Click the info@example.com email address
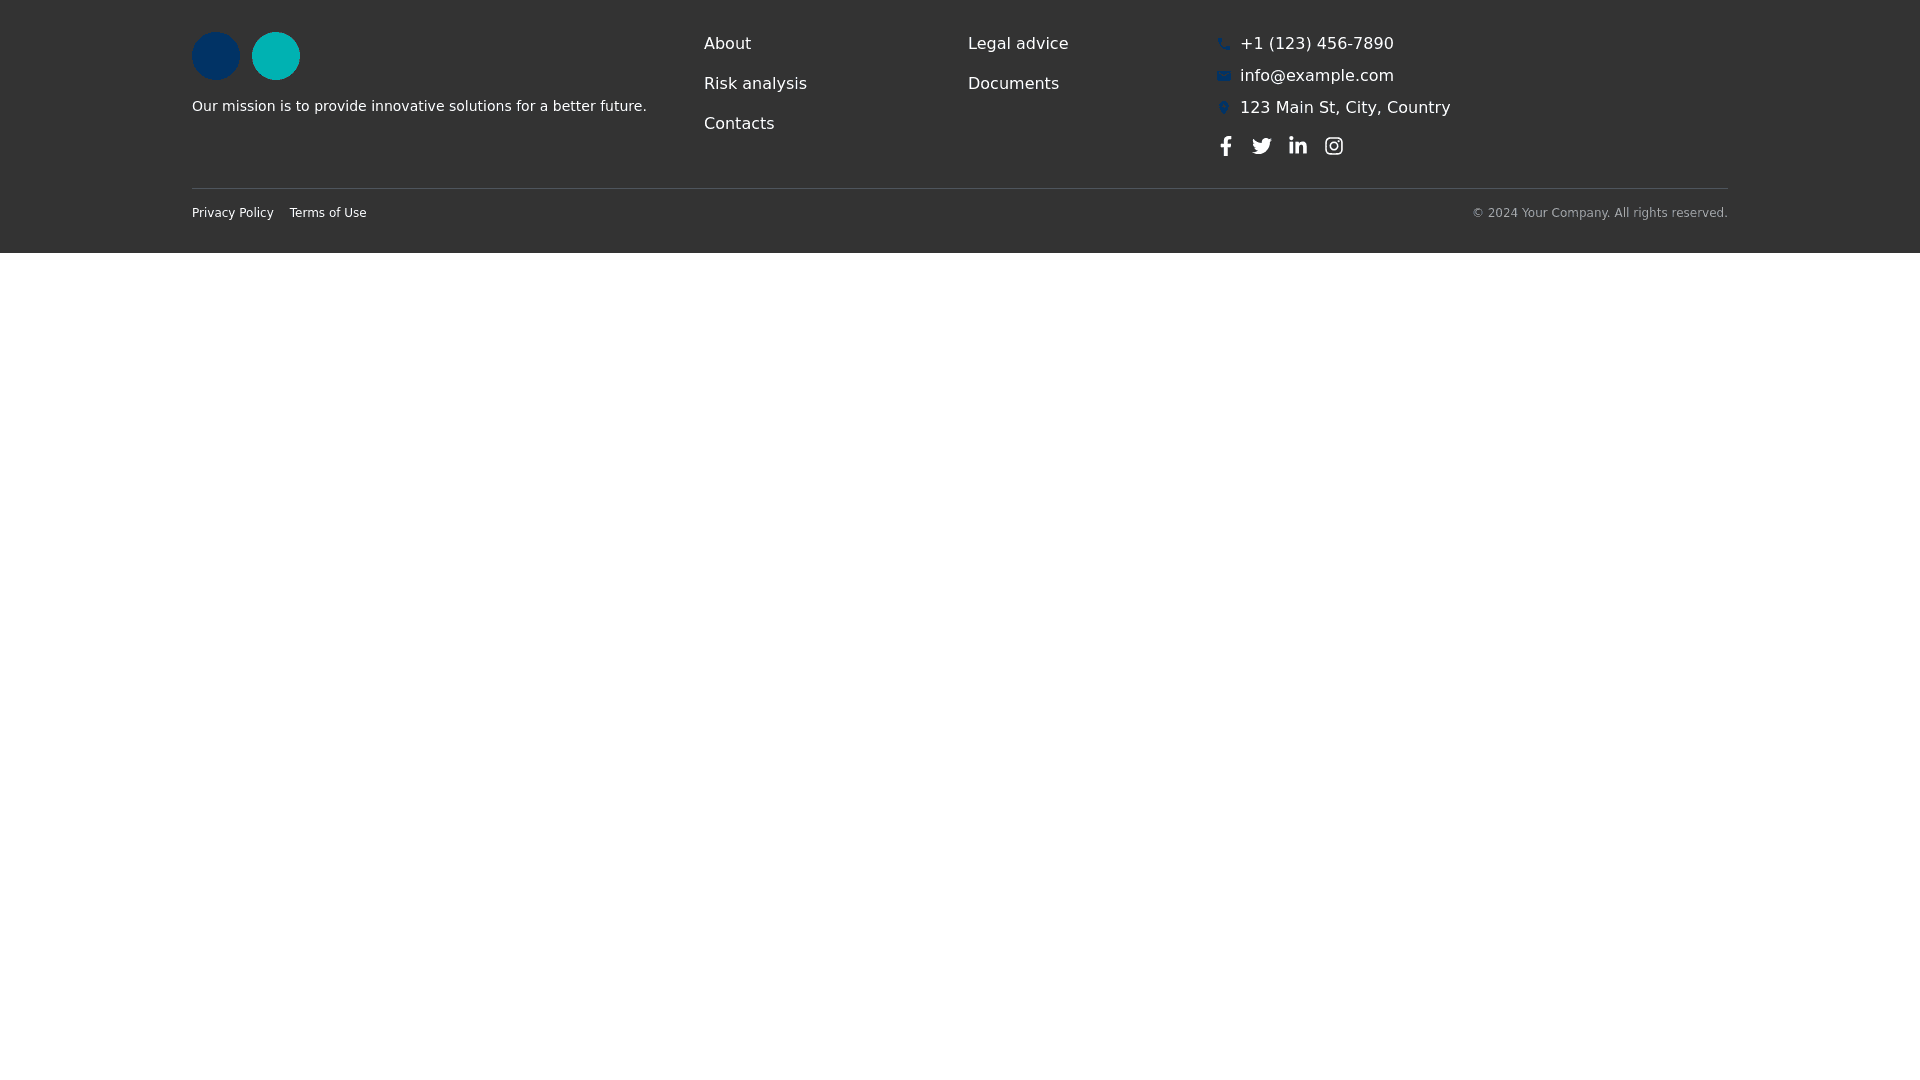1920x1080 pixels. click(1316, 76)
